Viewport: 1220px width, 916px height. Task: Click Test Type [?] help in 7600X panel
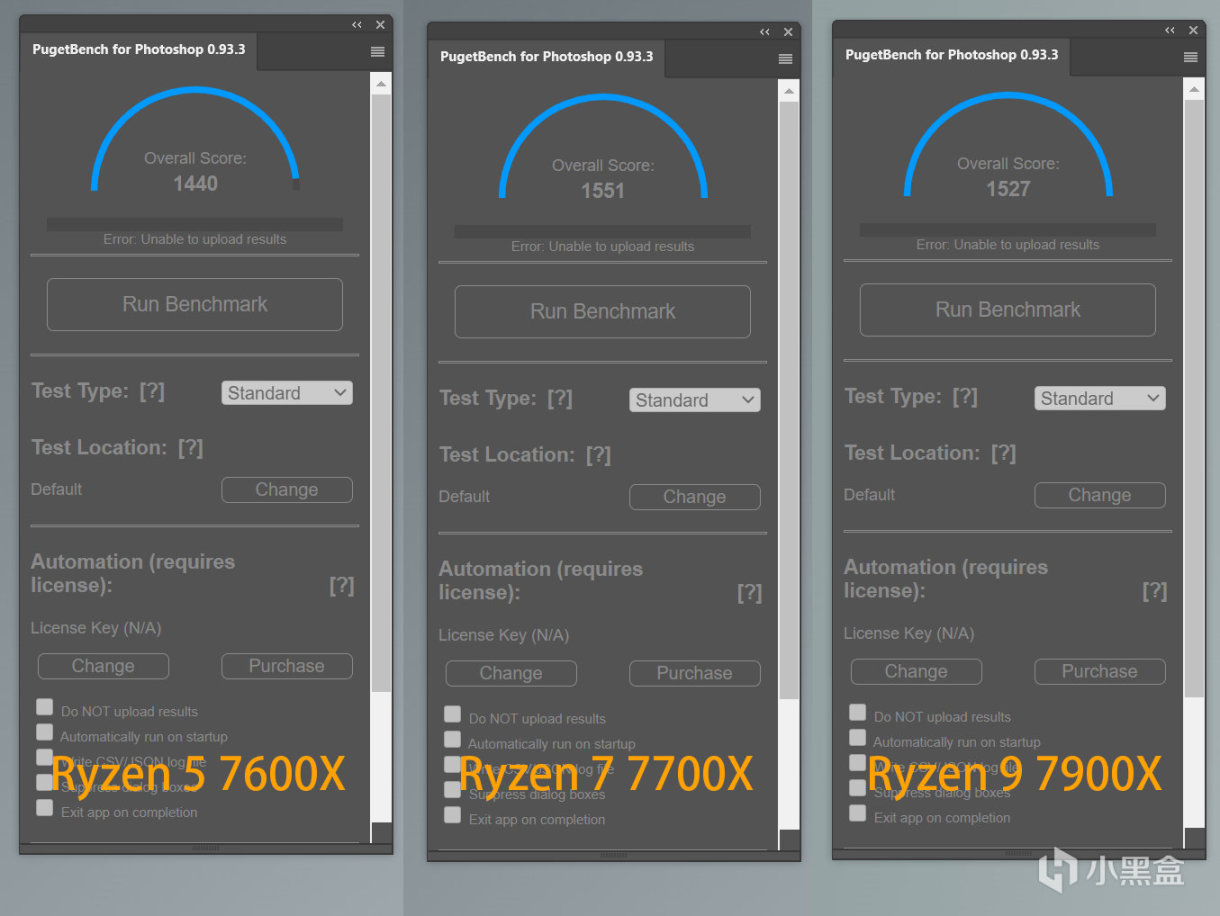pyautogui.click(x=152, y=391)
